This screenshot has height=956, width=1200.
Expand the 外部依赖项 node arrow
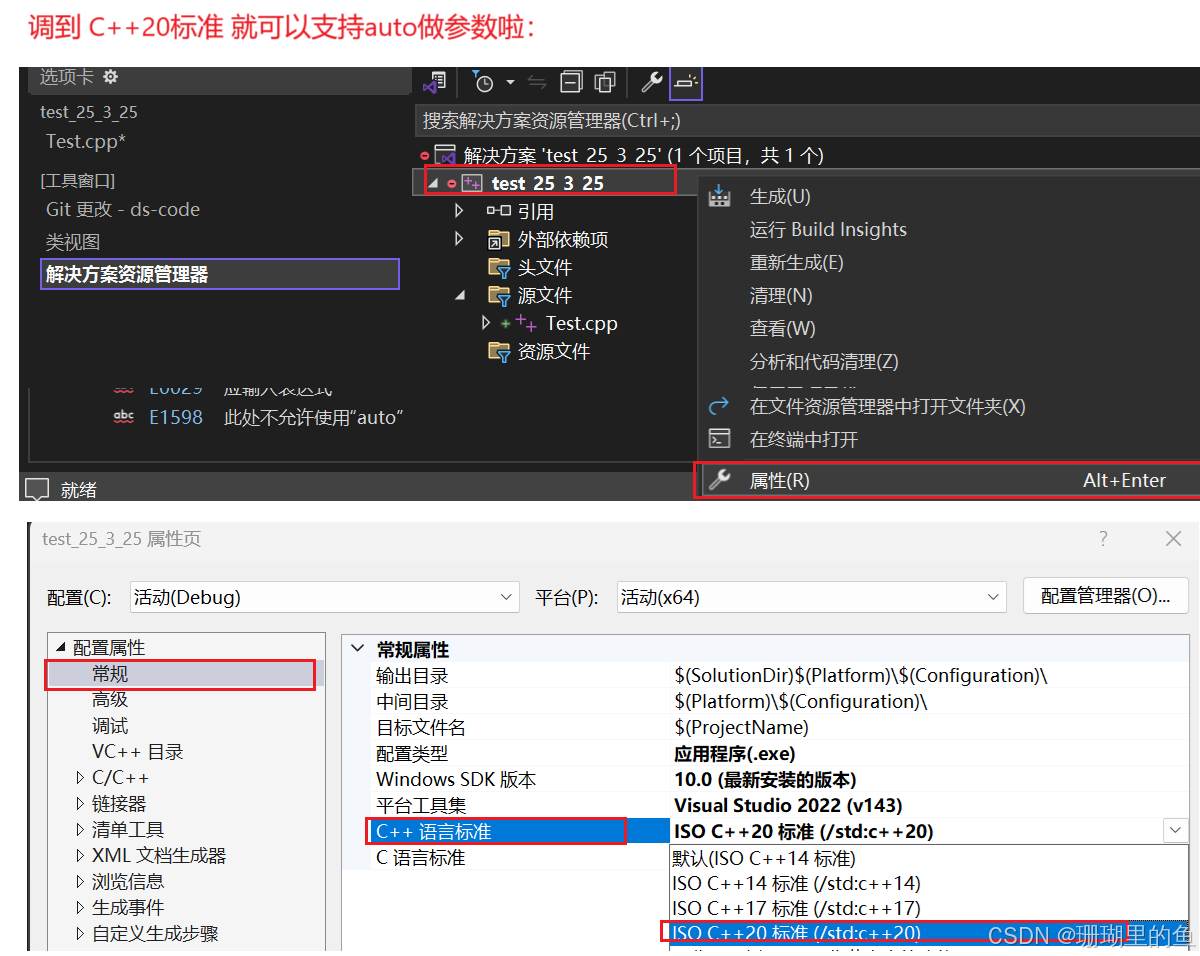pyautogui.click(x=459, y=239)
